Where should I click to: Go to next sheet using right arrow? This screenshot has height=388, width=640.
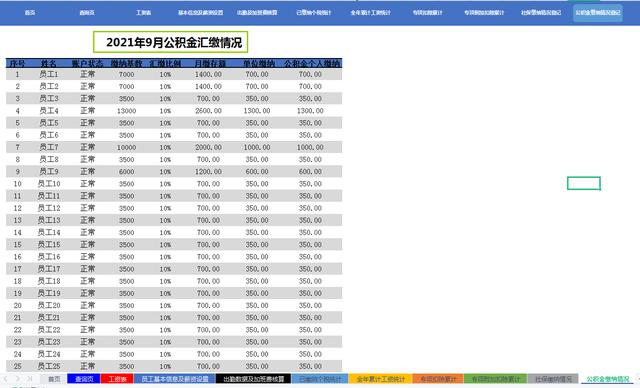click(x=18, y=379)
